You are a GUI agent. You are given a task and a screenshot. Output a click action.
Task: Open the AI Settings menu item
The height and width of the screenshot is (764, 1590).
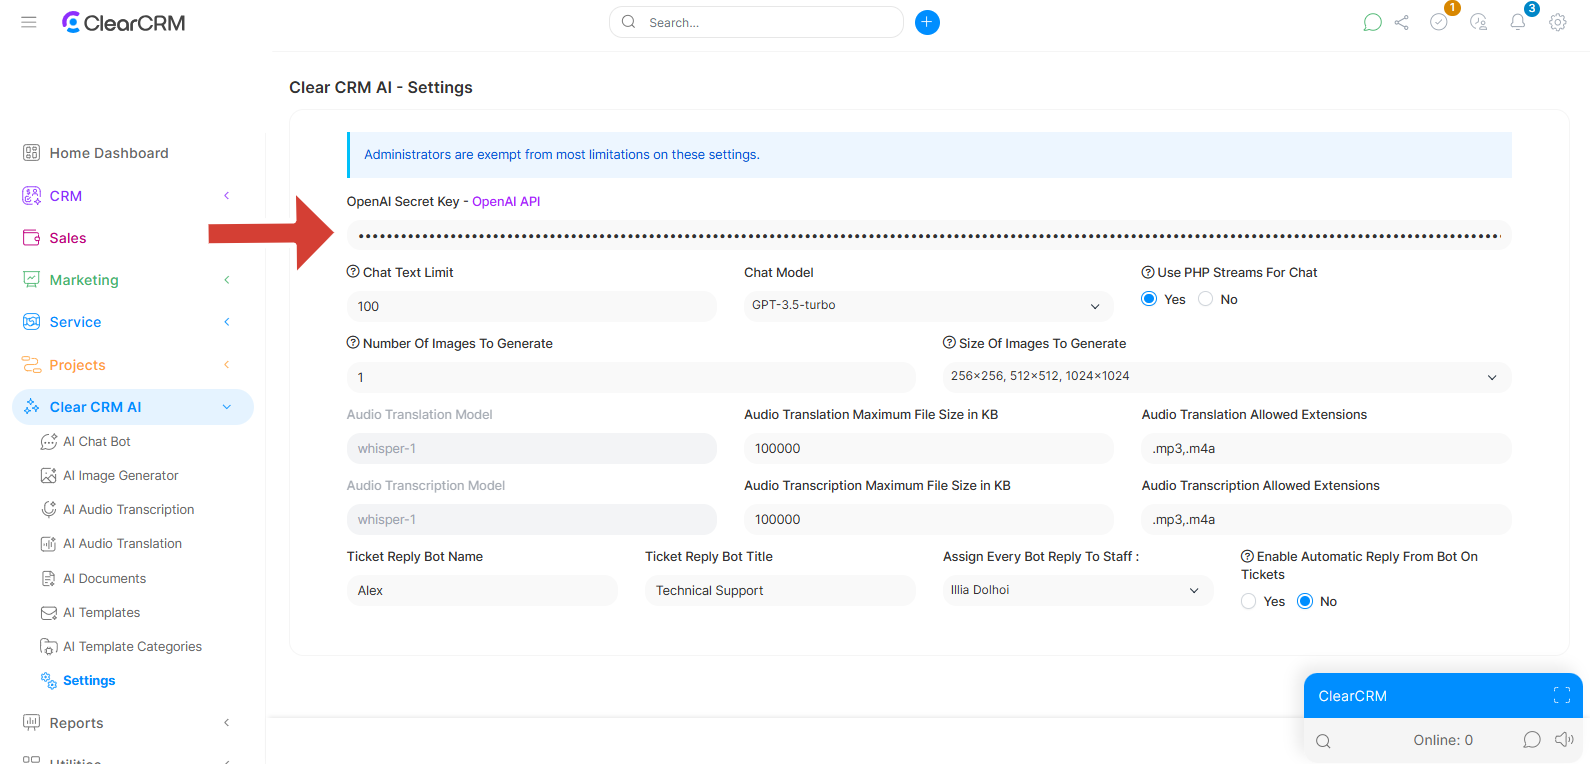[x=89, y=681]
